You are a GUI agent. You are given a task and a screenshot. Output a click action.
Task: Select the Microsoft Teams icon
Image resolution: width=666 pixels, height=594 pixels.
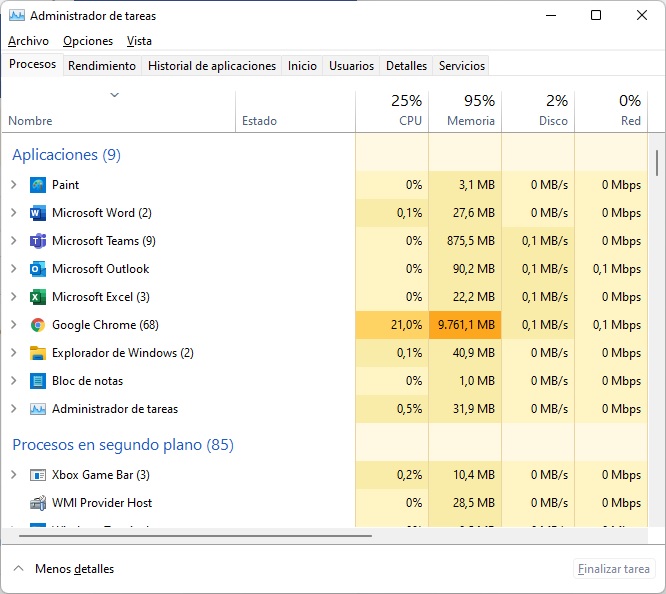(x=38, y=241)
